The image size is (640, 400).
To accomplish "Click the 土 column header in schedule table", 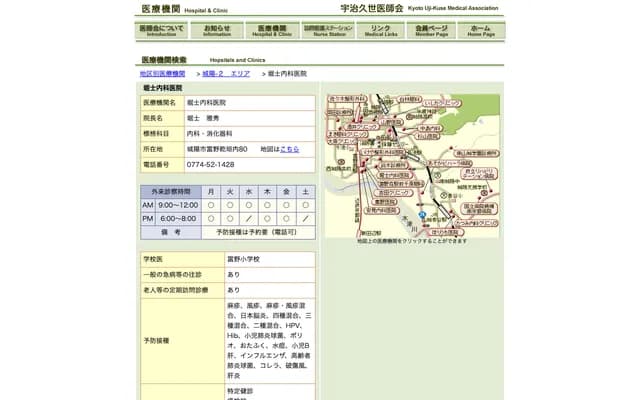I will [x=305, y=192].
